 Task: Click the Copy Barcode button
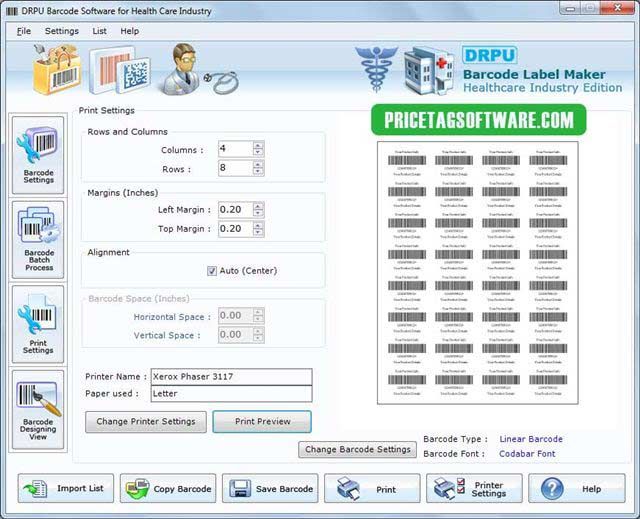click(x=168, y=489)
